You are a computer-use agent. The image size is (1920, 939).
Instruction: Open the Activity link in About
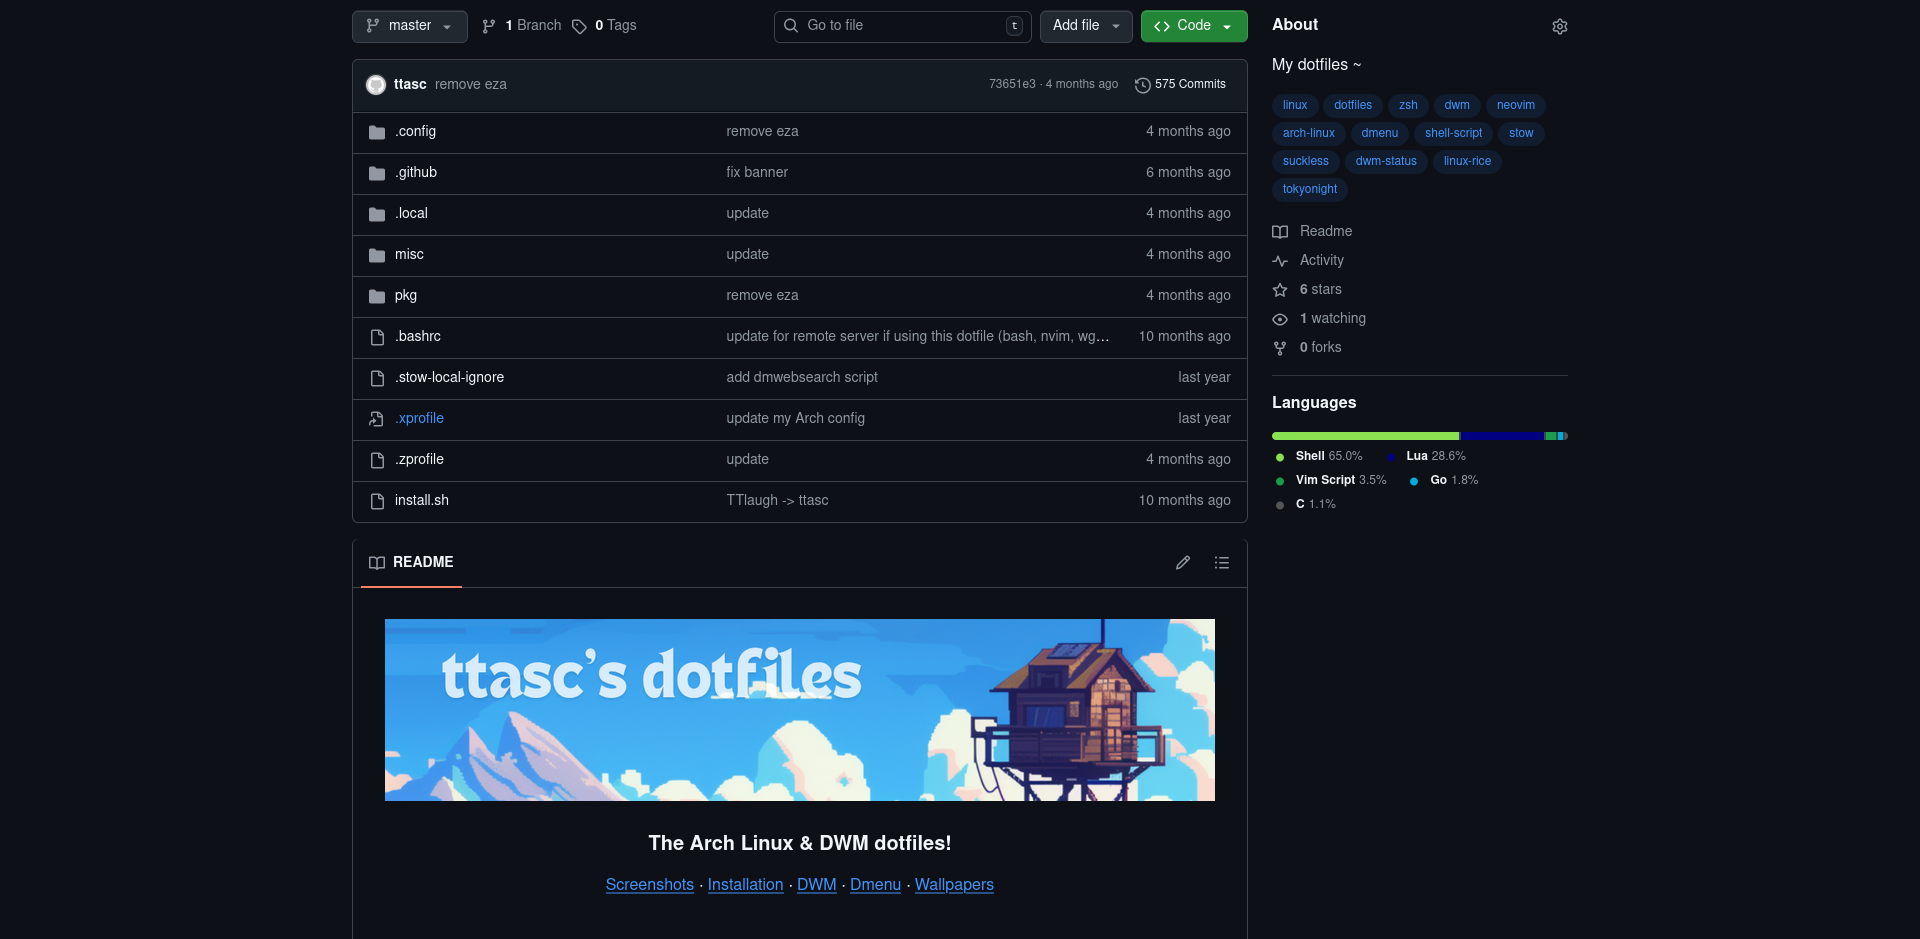point(1321,260)
